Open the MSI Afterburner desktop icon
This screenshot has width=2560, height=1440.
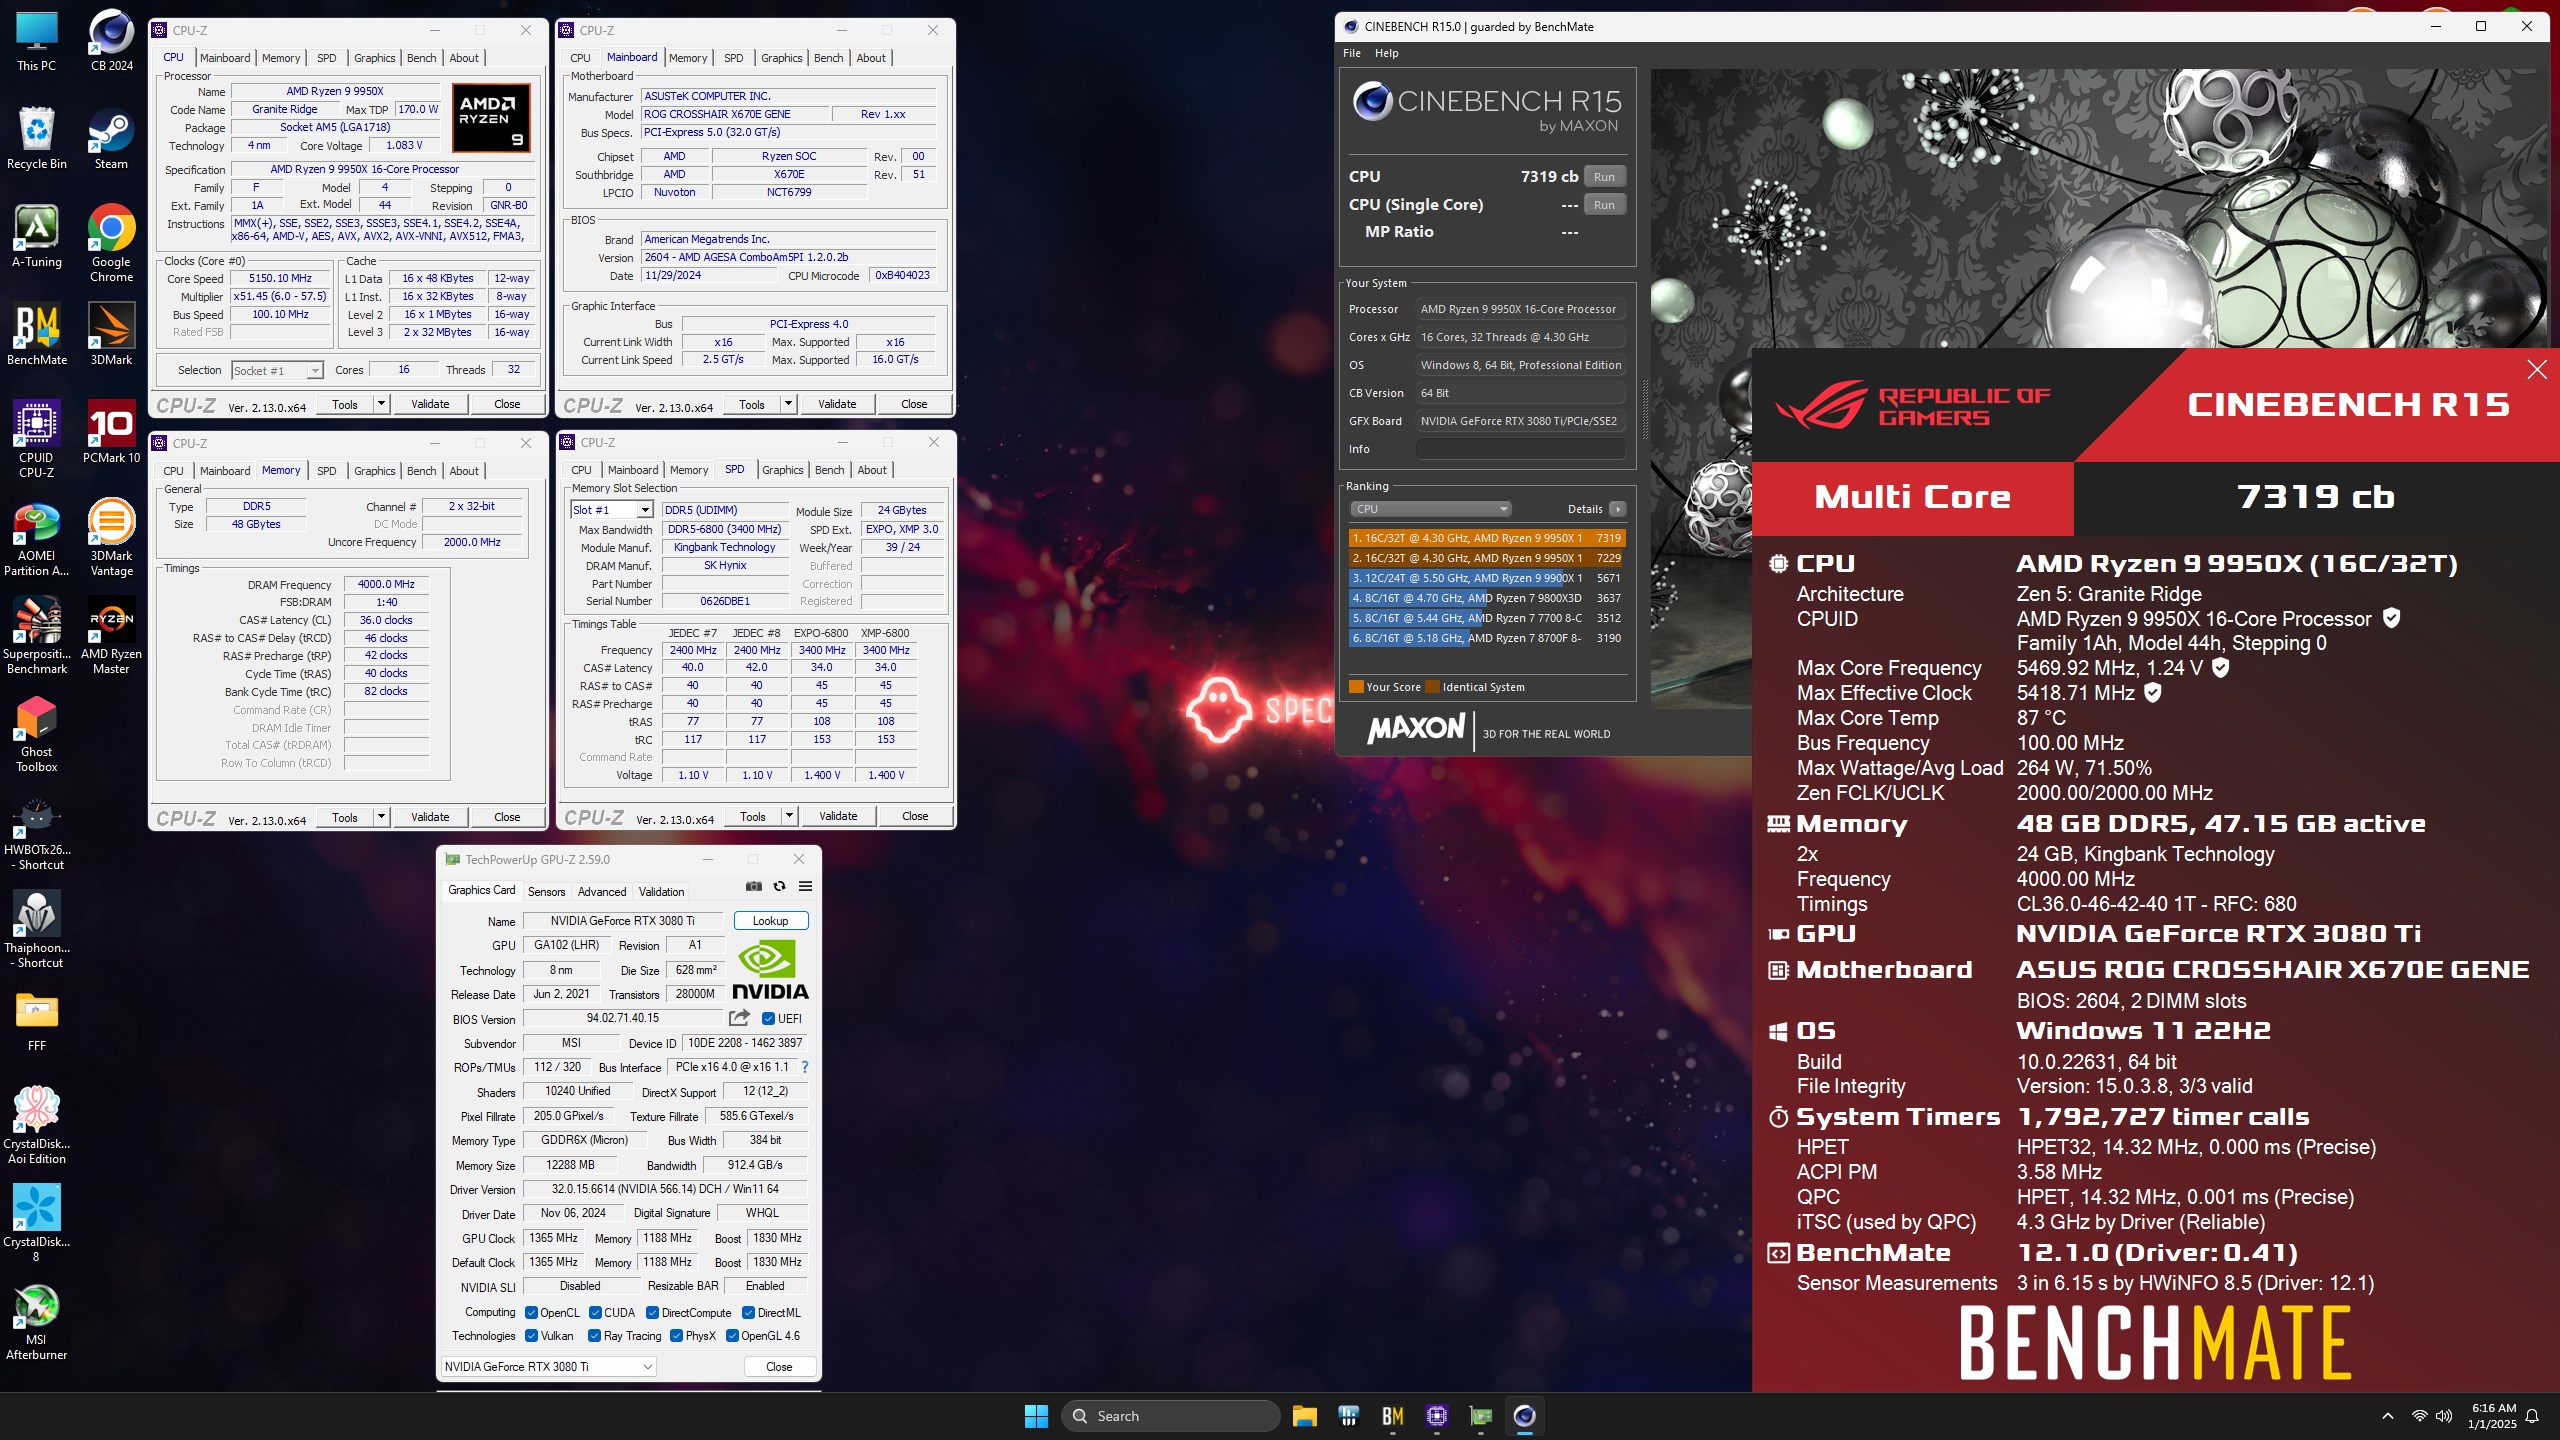click(x=37, y=1321)
